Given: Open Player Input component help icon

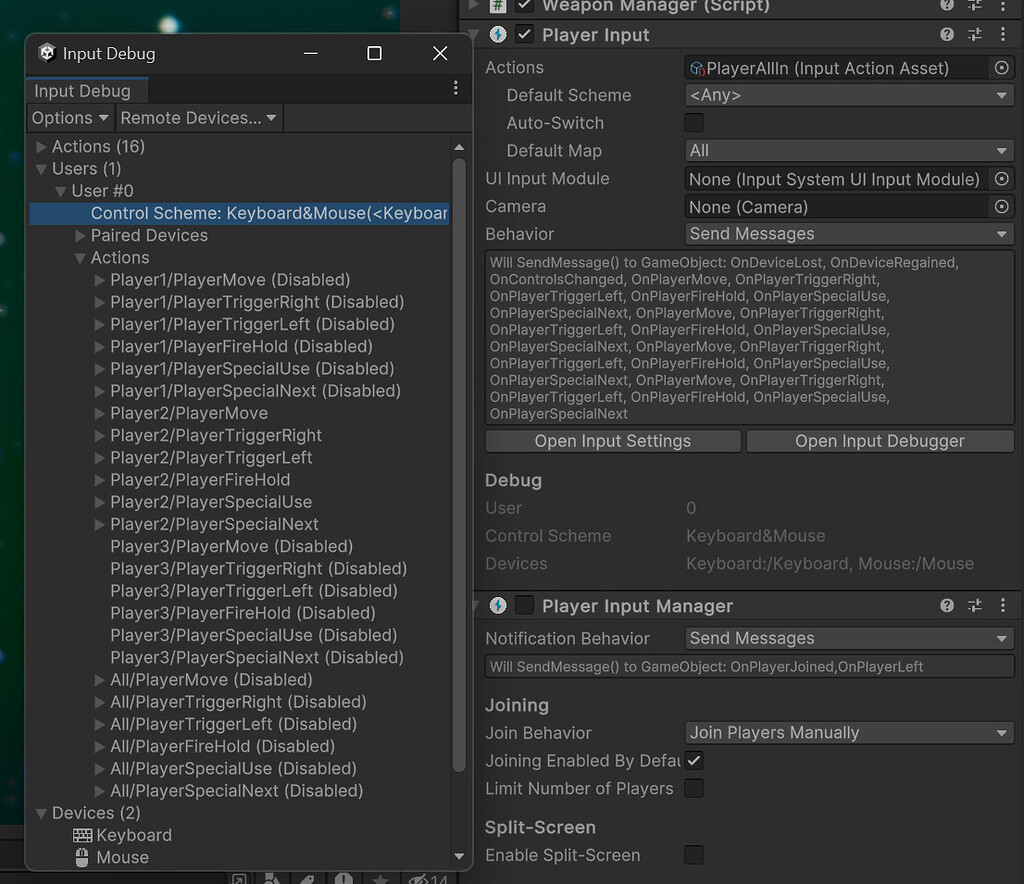Looking at the screenshot, I should coord(947,35).
